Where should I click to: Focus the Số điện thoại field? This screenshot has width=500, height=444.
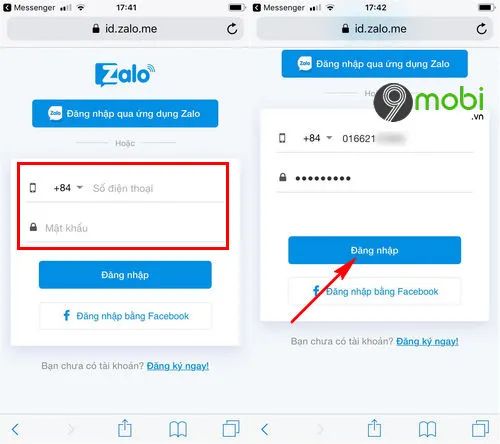pos(158,188)
